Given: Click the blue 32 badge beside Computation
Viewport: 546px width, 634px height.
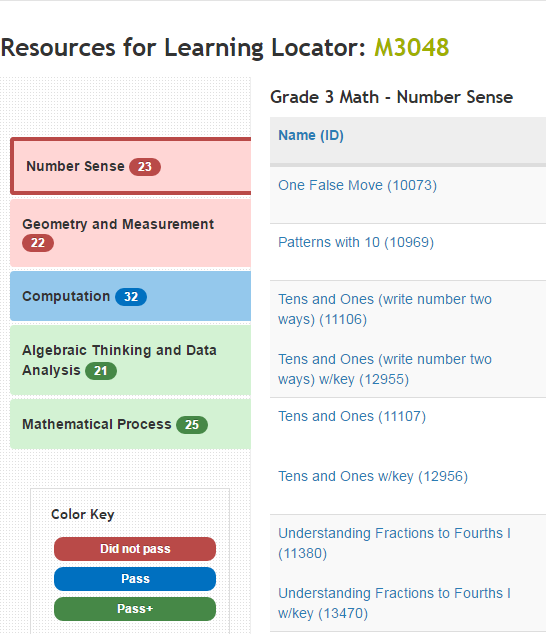Looking at the screenshot, I should [x=131, y=297].
